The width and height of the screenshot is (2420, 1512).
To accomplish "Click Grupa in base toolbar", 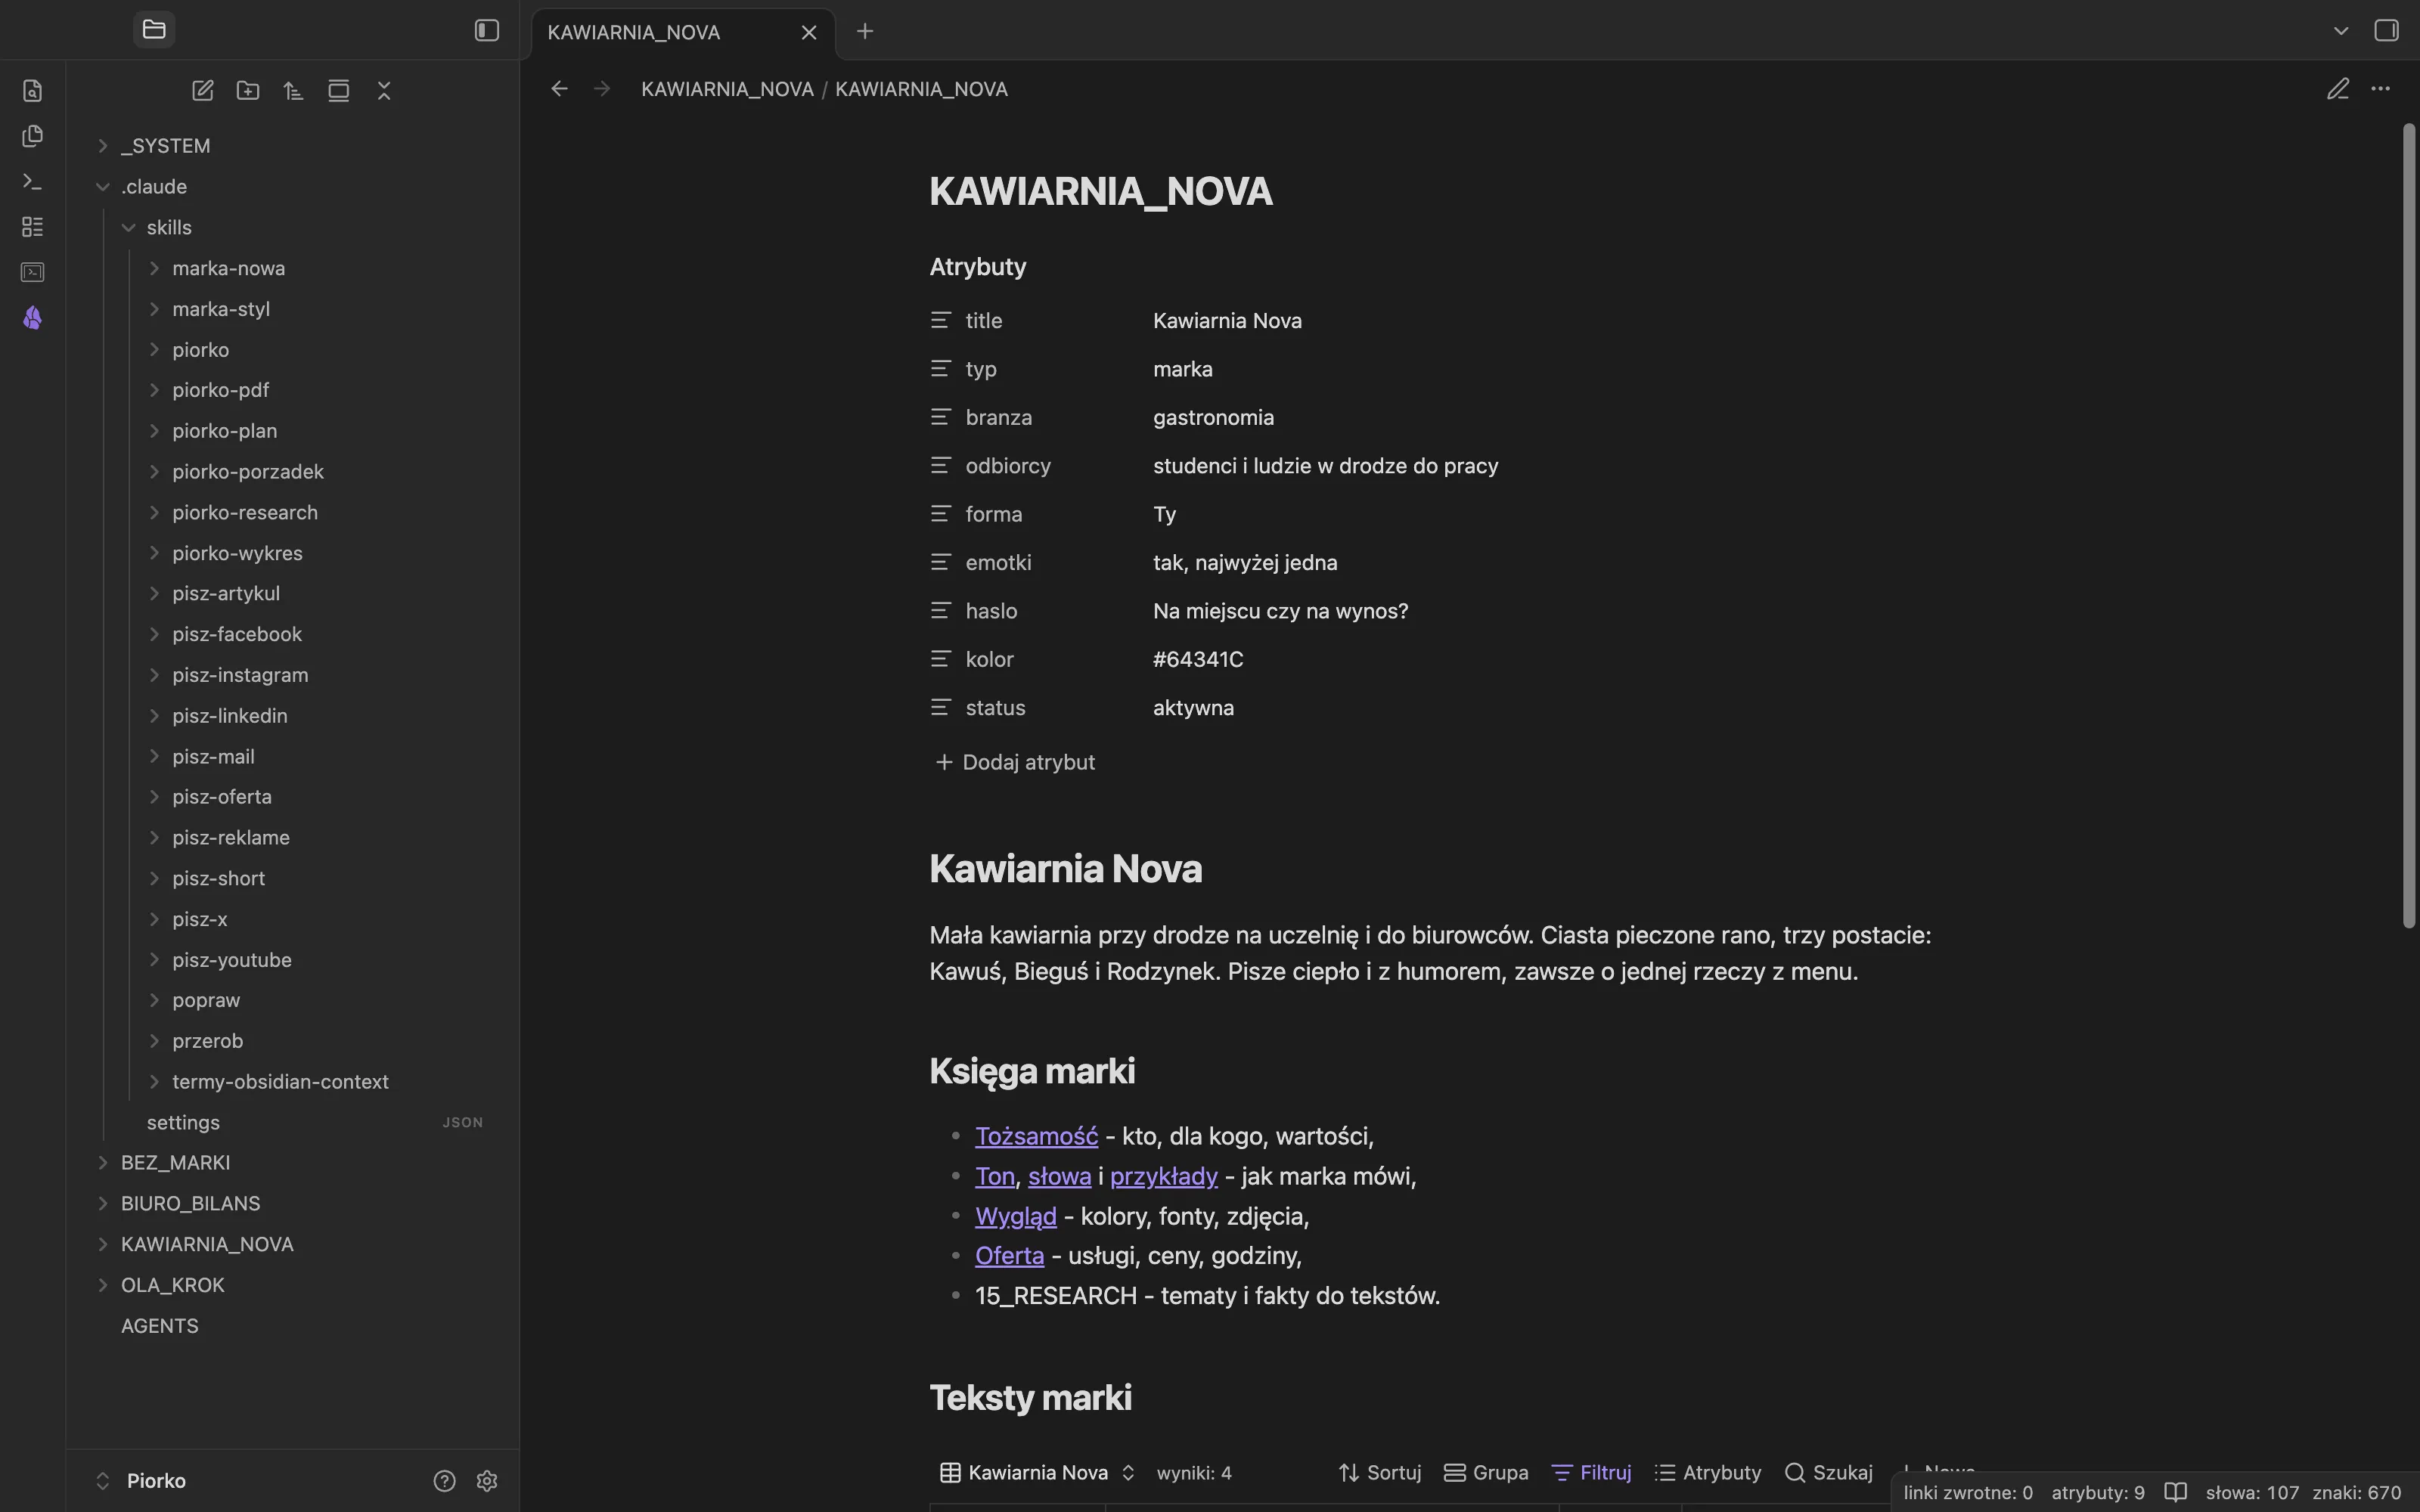I will pyautogui.click(x=1486, y=1473).
